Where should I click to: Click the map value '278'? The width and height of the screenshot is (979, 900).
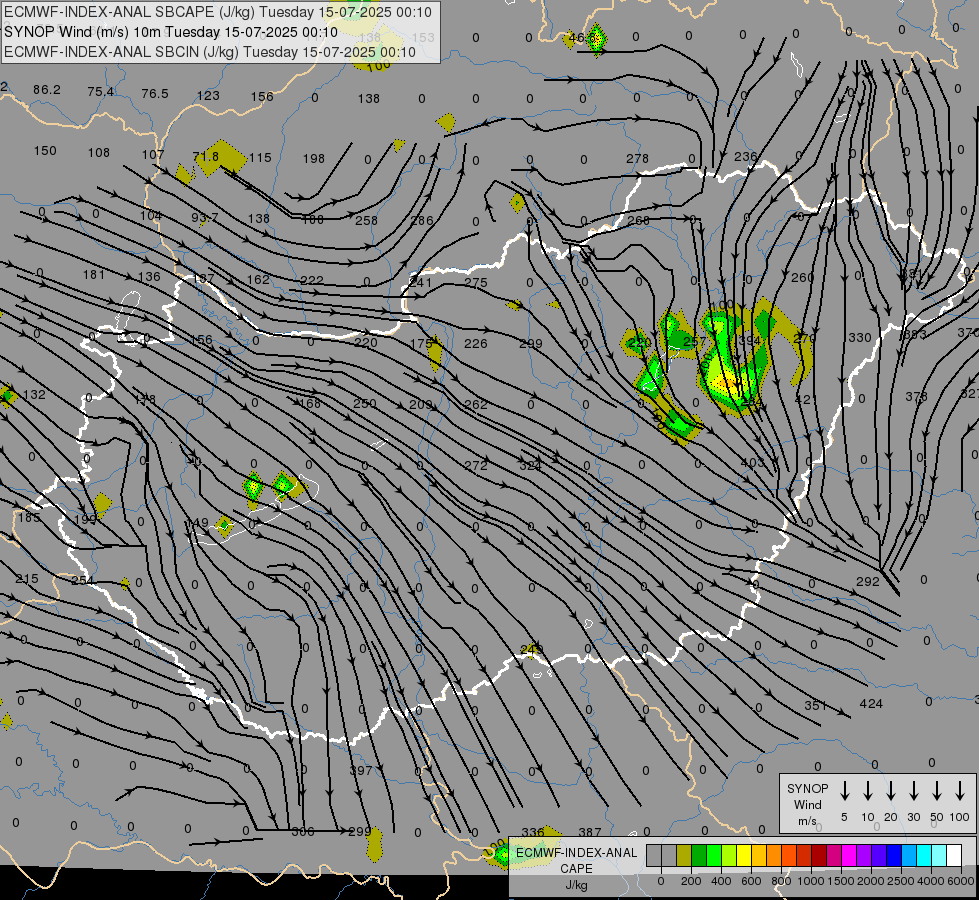coord(637,159)
